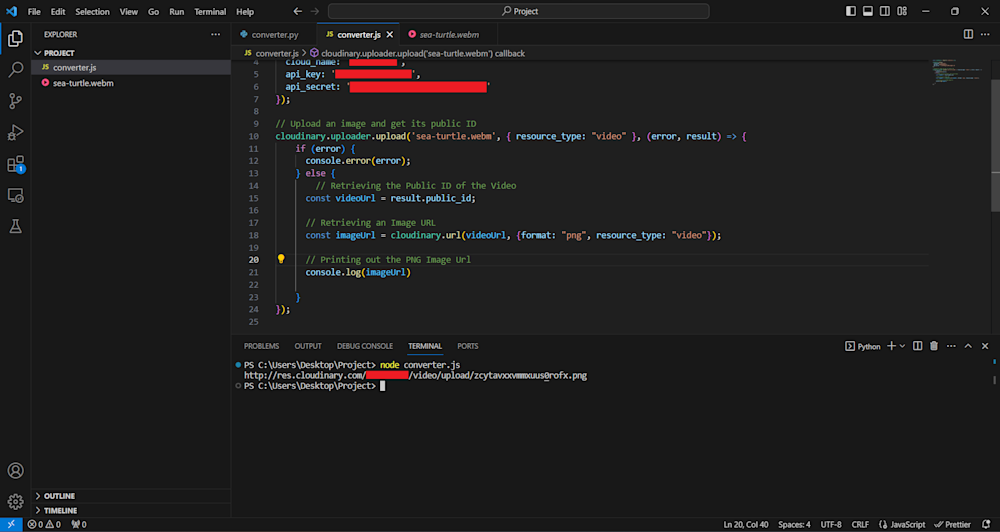Screen dimensions: 1000x532
Task: Click the Project search command center
Action: point(518,11)
